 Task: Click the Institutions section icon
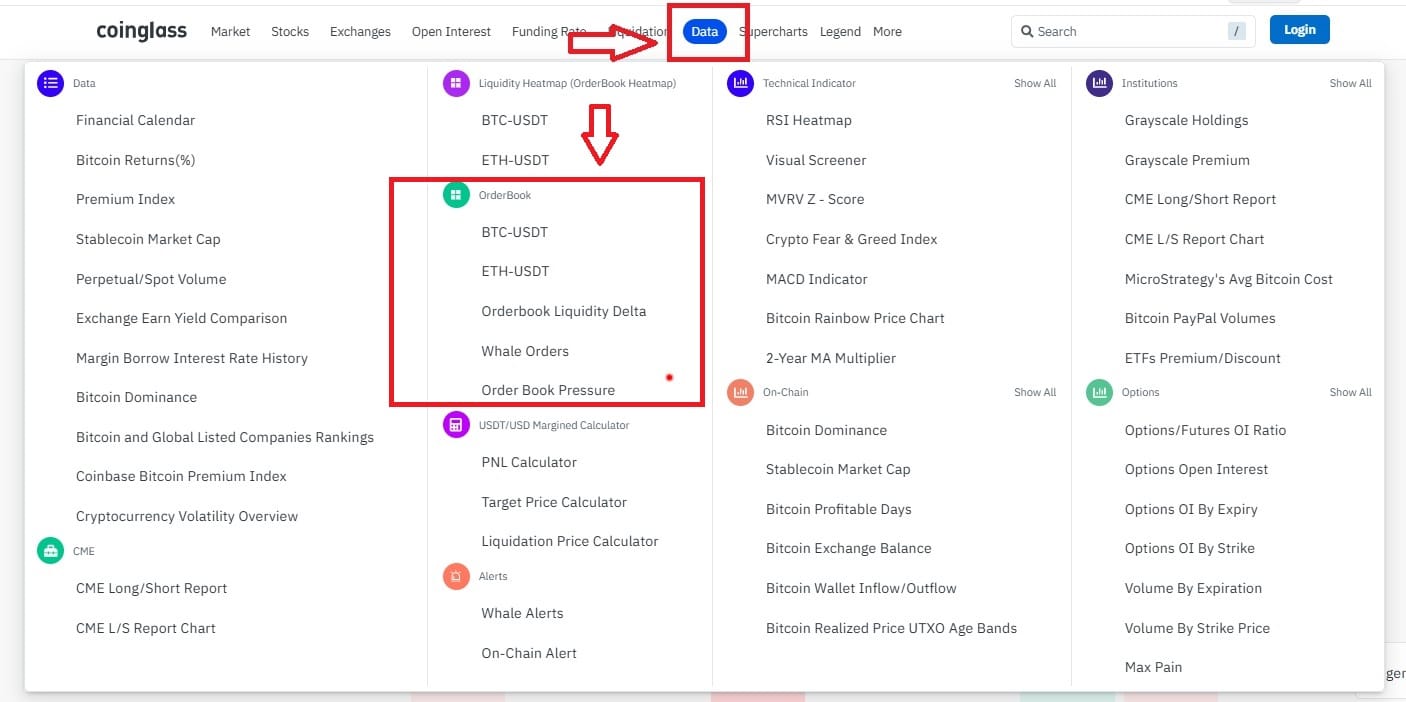pos(1099,84)
